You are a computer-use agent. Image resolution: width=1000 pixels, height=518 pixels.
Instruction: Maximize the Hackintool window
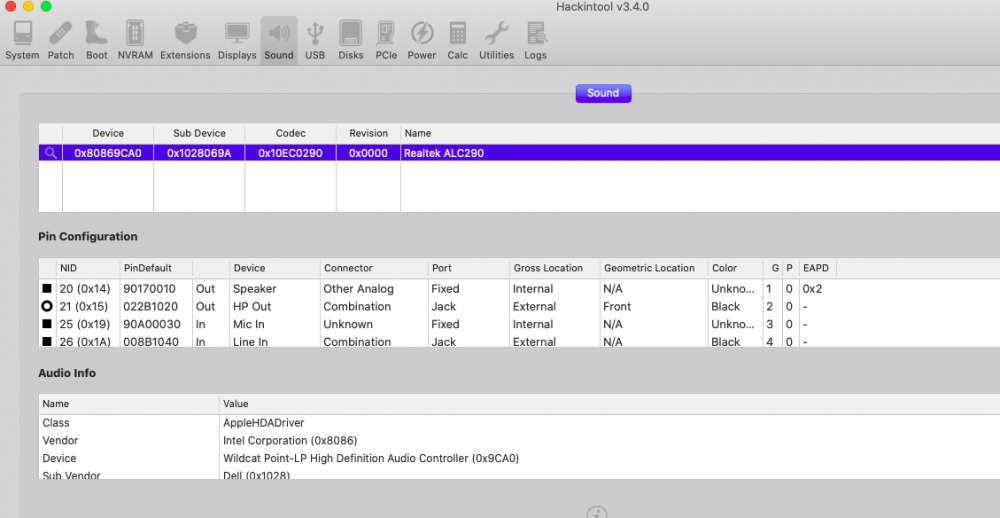pos(46,6)
